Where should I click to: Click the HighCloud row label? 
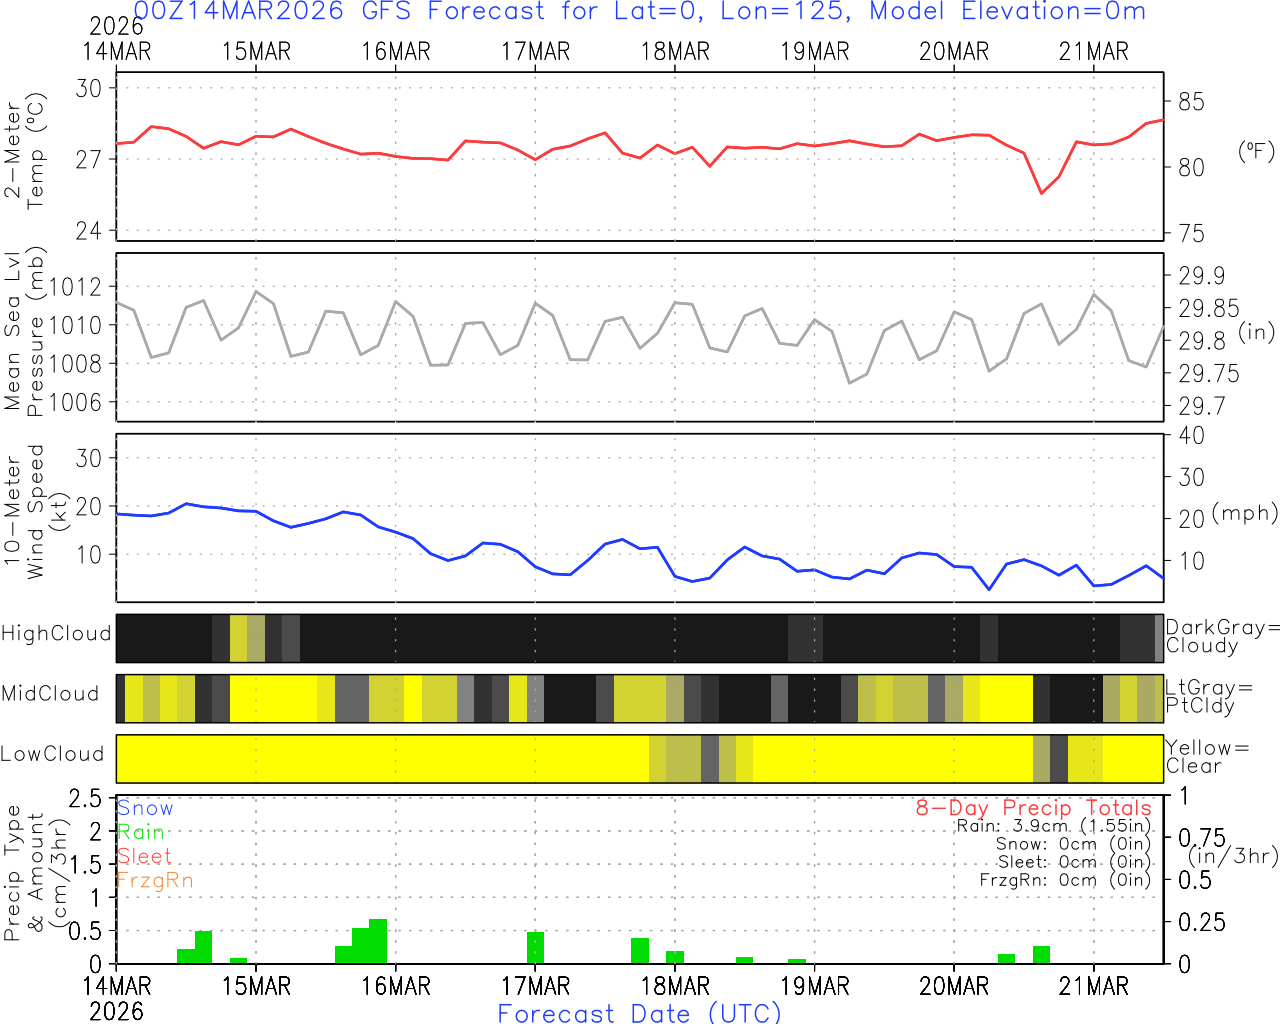56,633
